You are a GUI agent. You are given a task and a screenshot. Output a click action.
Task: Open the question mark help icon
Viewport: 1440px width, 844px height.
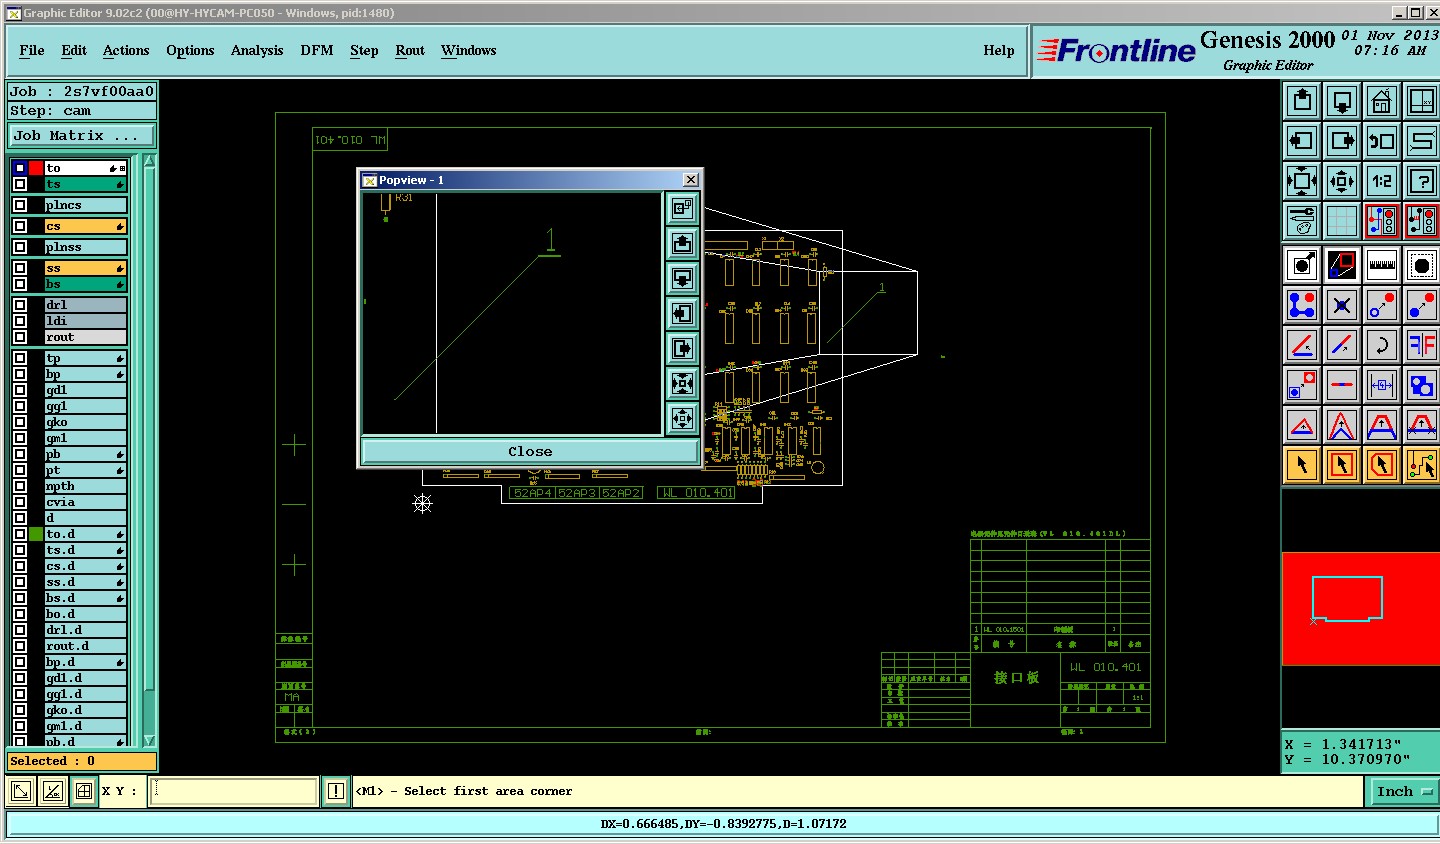pyautogui.click(x=1421, y=181)
